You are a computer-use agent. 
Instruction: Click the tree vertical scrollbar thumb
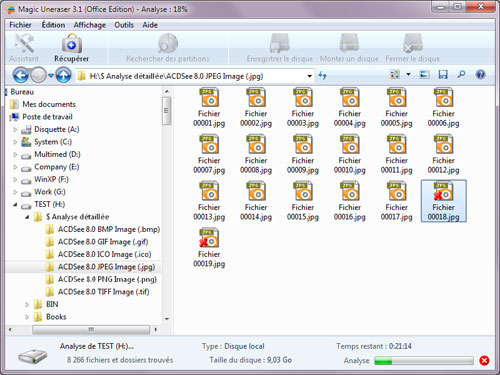coord(167,111)
